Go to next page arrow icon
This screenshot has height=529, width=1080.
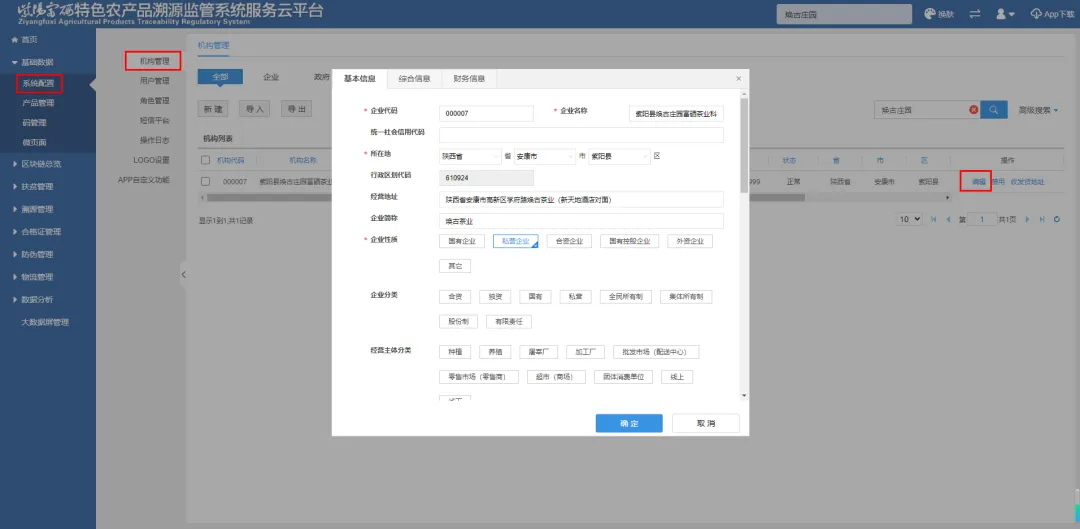click(x=1028, y=219)
